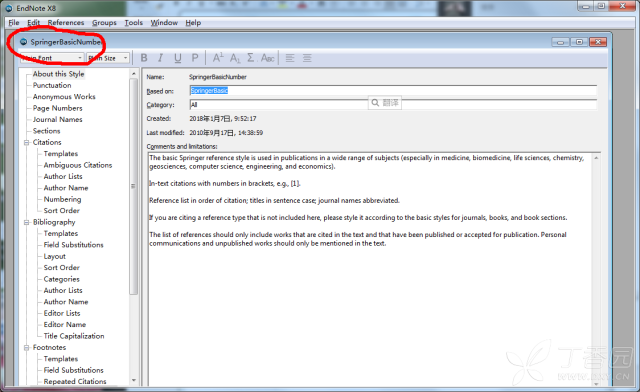This screenshot has width=640, height=392.
Task: Select About this Style in tree
Action: (x=58, y=74)
